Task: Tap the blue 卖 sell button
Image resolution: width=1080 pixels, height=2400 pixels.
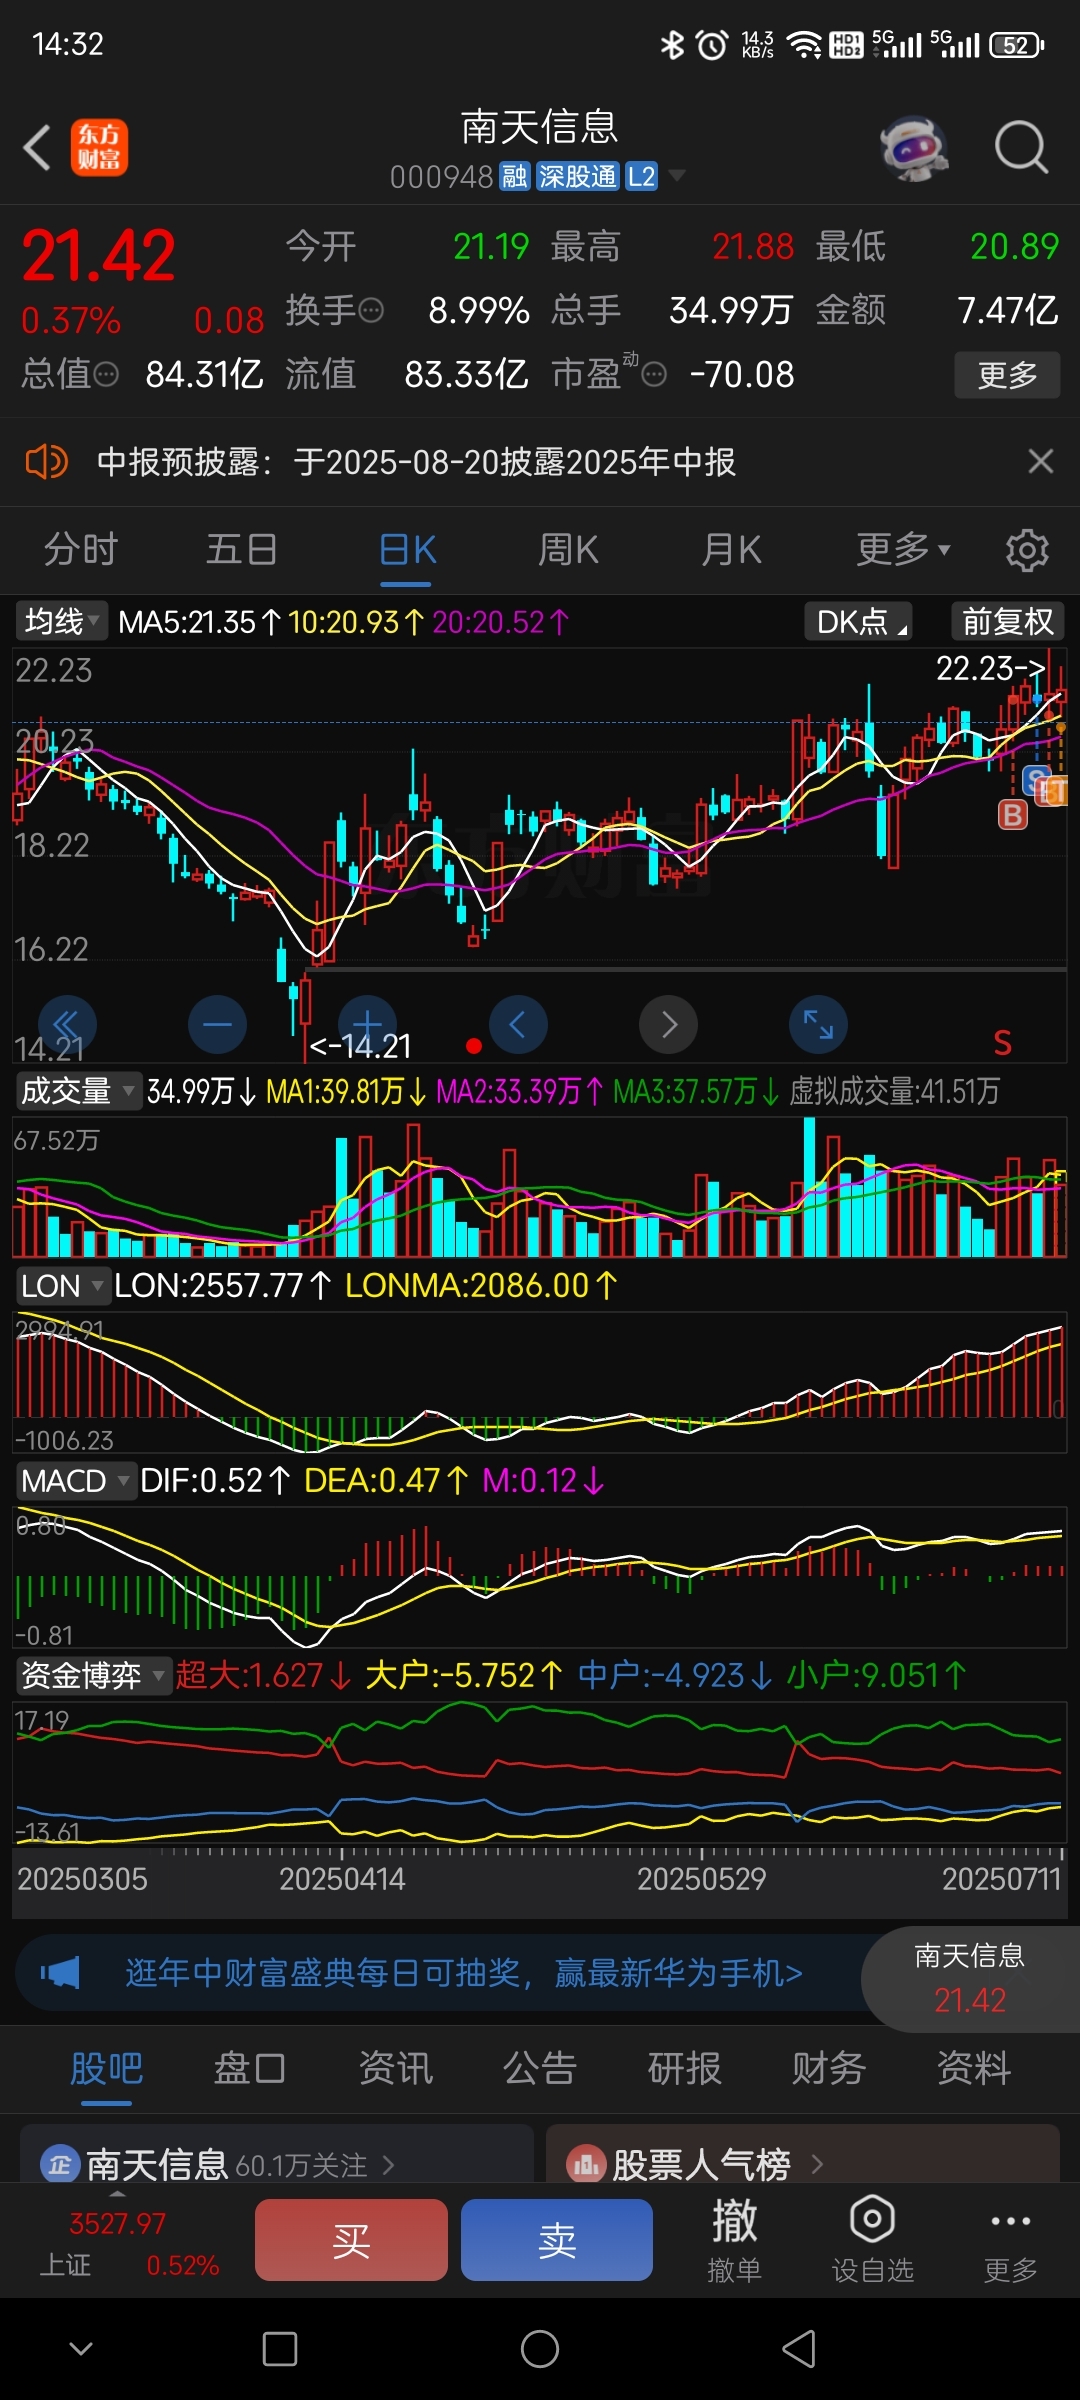Action: coord(557,2240)
